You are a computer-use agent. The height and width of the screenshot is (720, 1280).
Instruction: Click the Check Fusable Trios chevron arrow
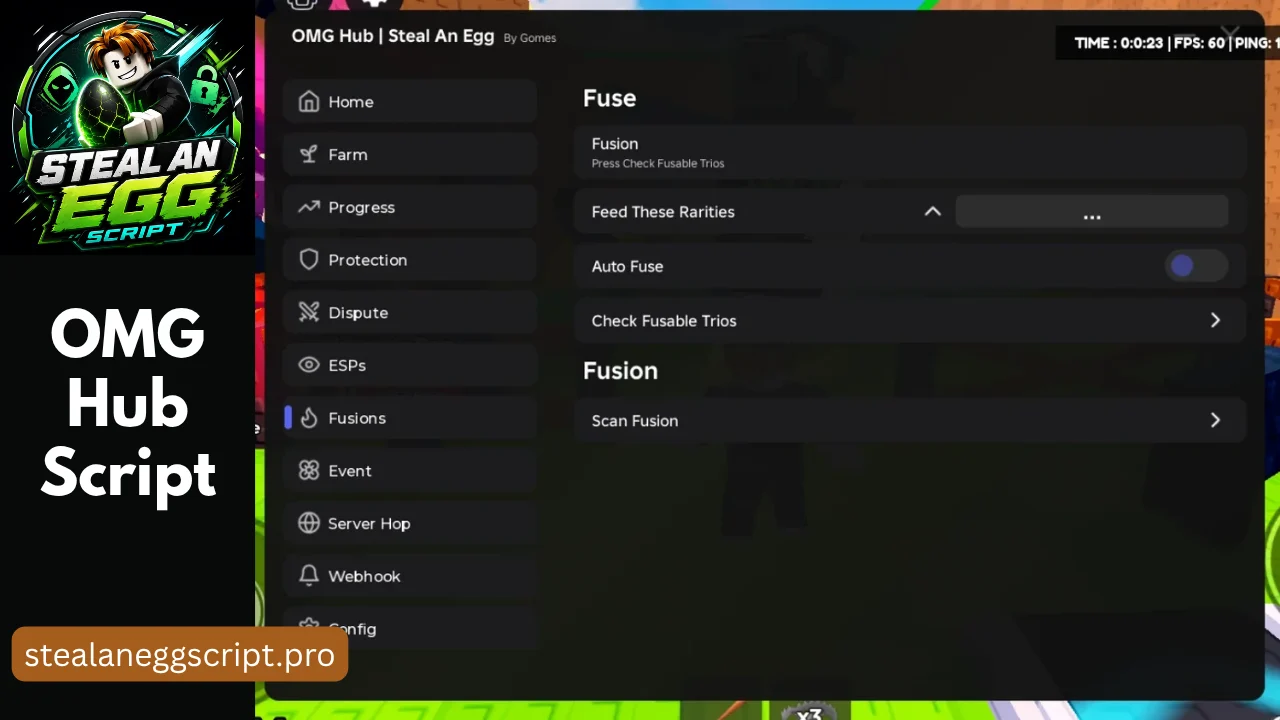coord(1215,320)
